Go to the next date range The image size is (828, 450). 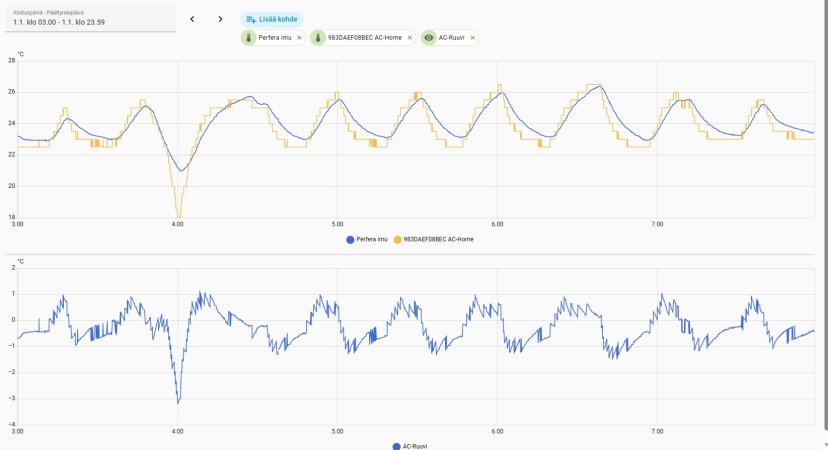[220, 19]
